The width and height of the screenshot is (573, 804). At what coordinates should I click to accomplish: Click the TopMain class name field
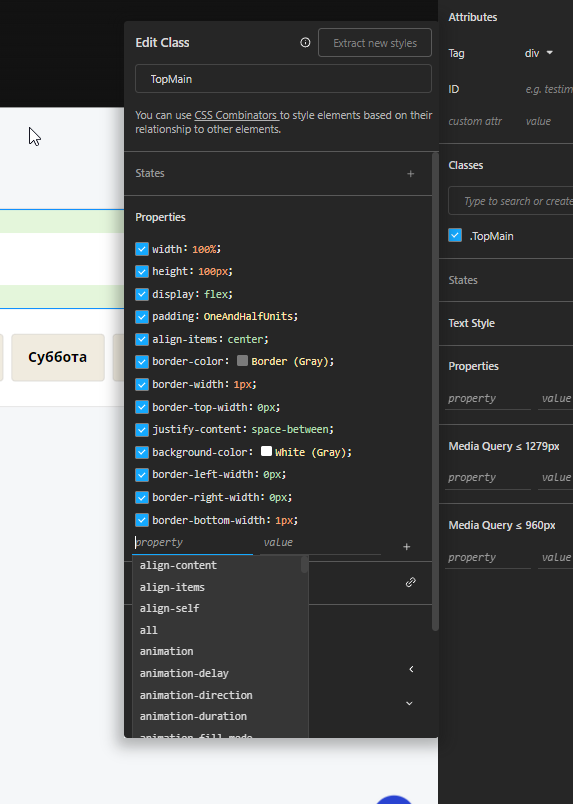click(x=283, y=79)
